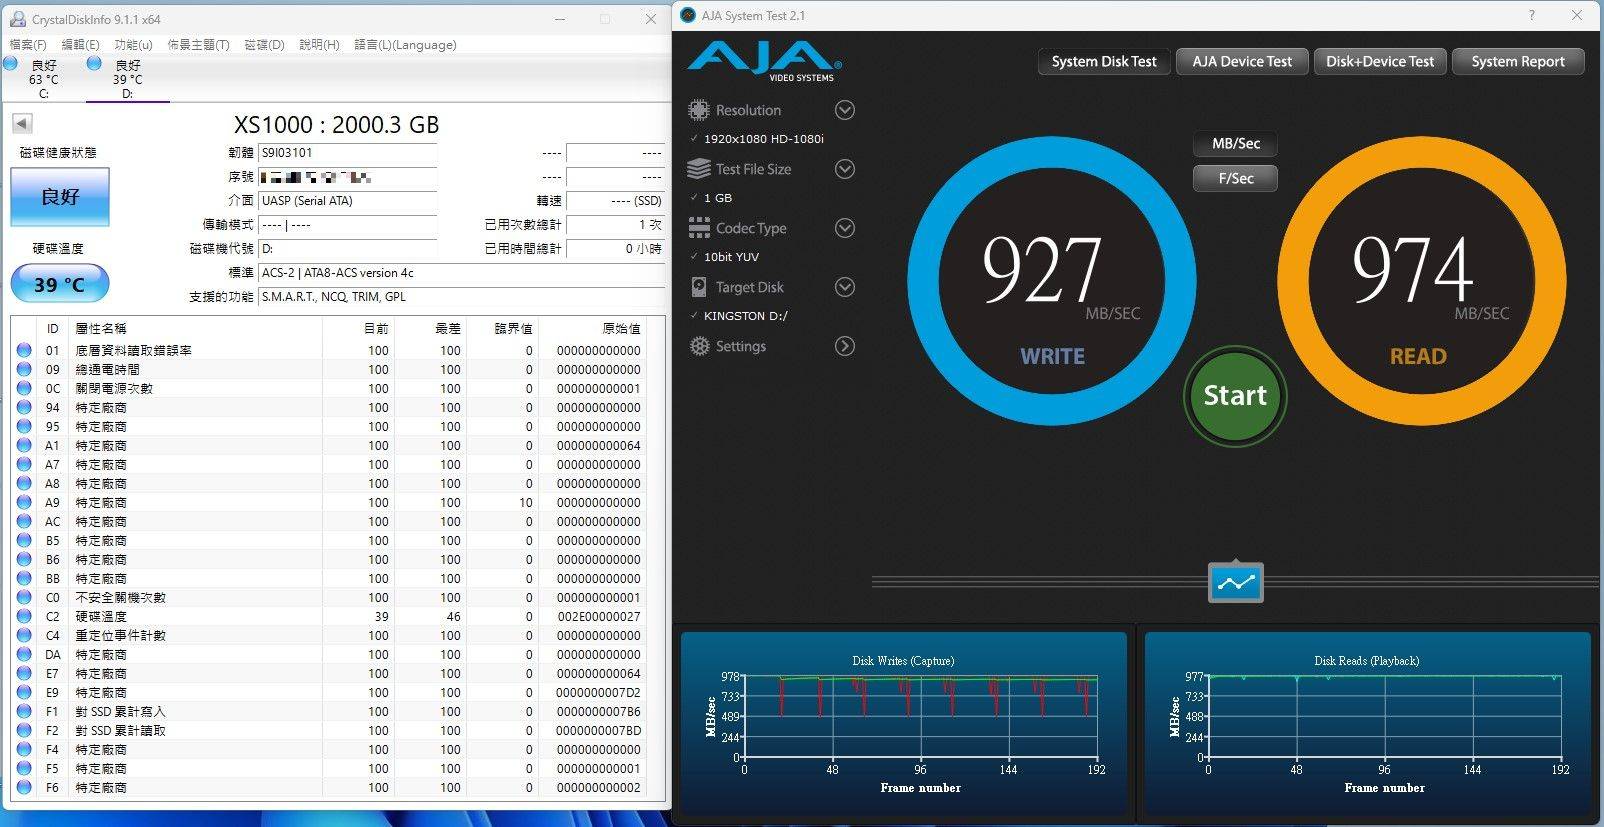
Task: Click the Codec Type film icon
Action: tap(698, 228)
